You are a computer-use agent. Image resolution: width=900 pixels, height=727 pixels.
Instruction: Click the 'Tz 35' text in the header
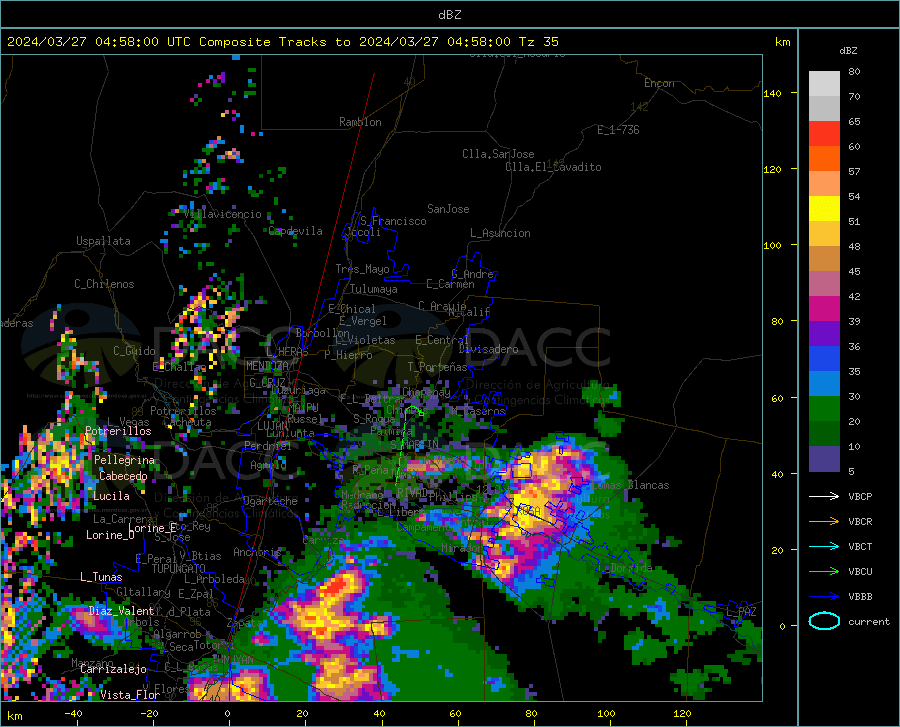(538, 42)
